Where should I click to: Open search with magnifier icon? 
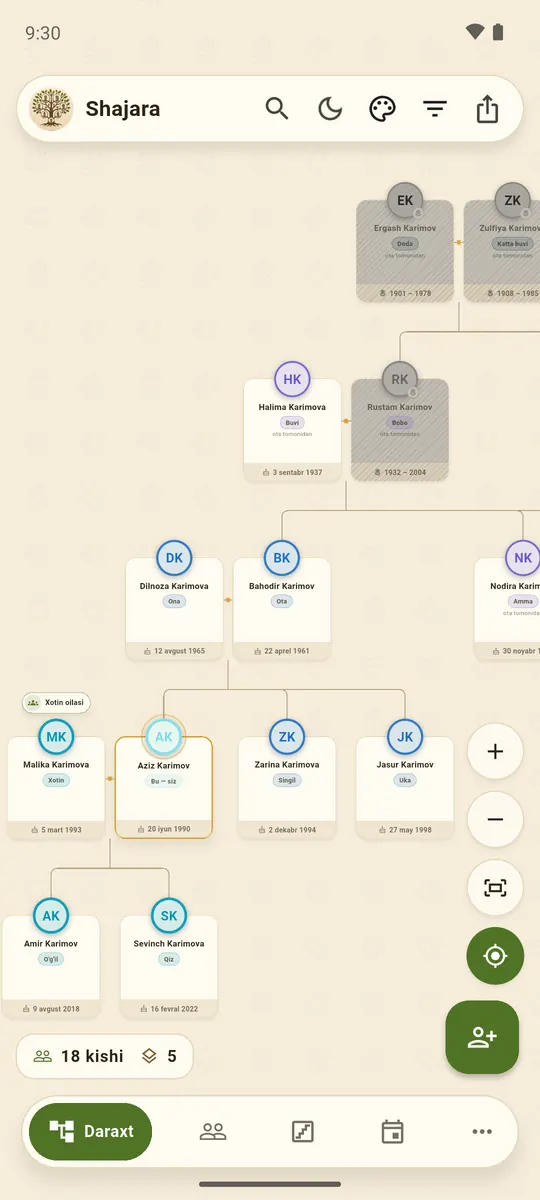point(277,108)
